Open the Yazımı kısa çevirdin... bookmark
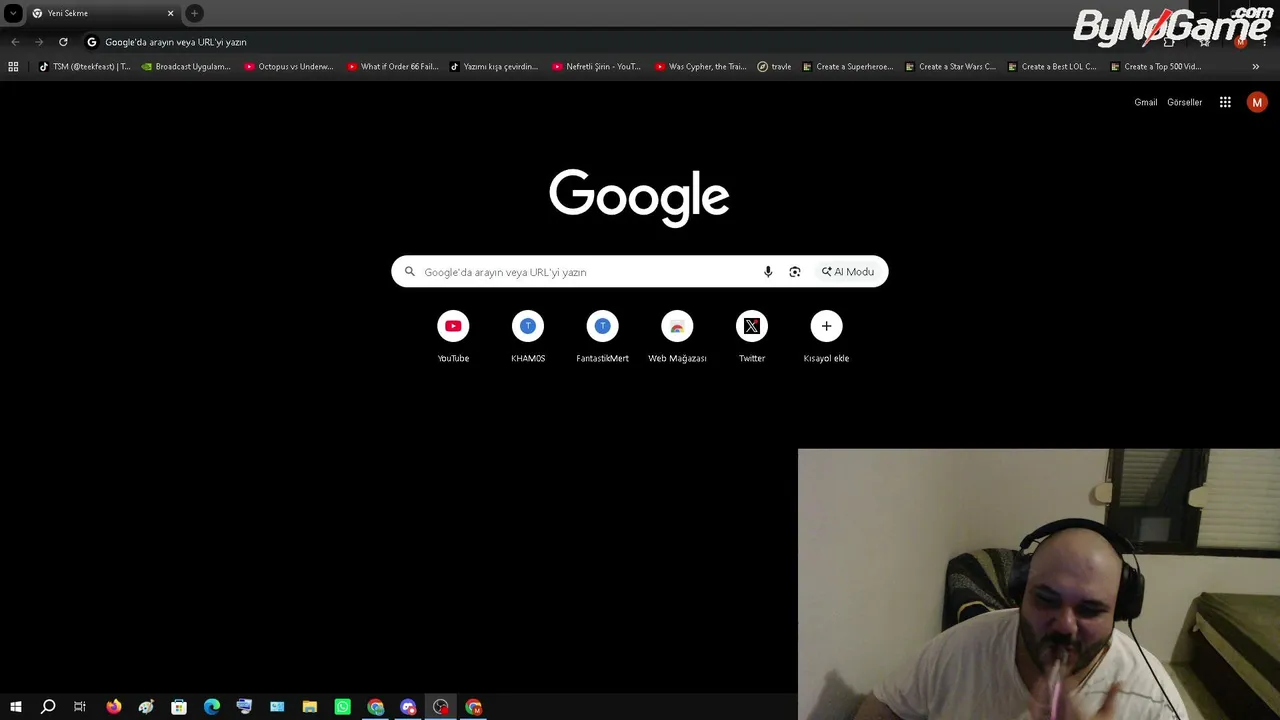The width and height of the screenshot is (1280, 720). tap(495, 67)
